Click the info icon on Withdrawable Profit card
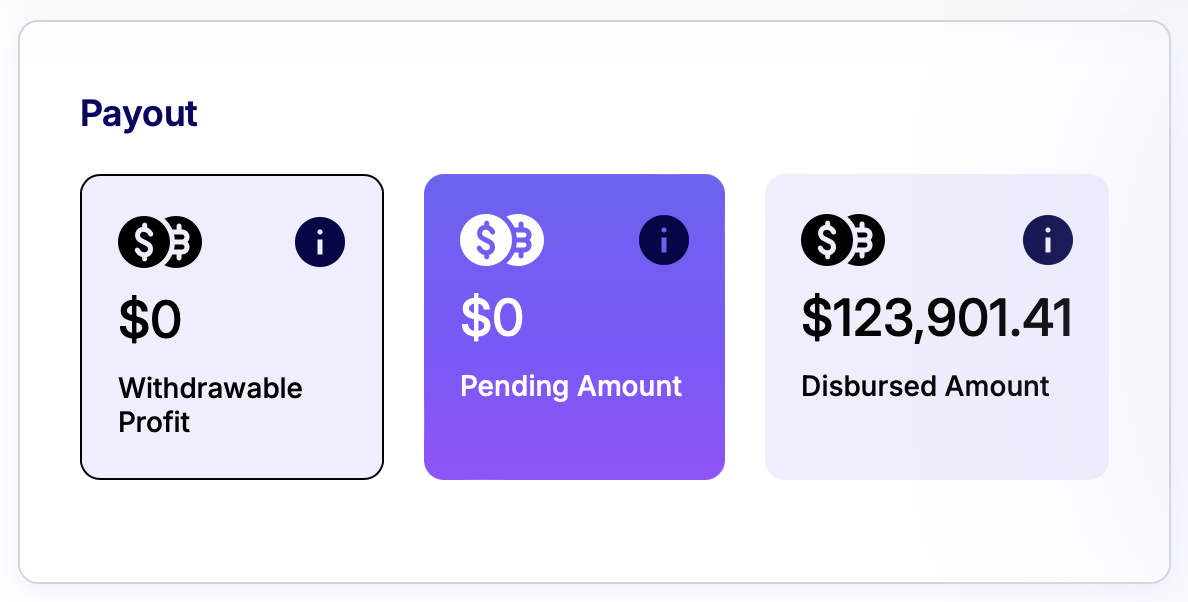This screenshot has height=602, width=1188. pyautogui.click(x=320, y=242)
